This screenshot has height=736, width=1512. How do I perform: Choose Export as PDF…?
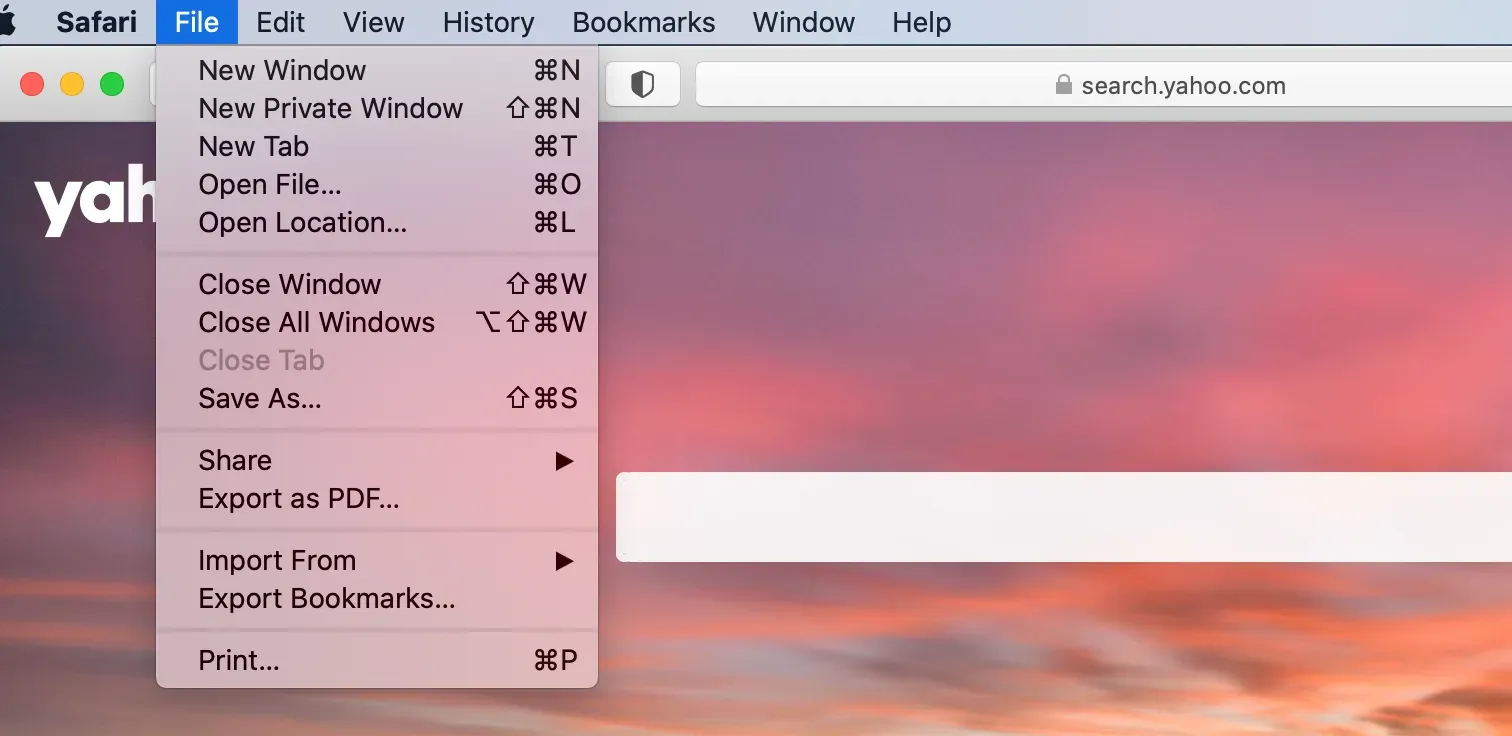(x=377, y=498)
